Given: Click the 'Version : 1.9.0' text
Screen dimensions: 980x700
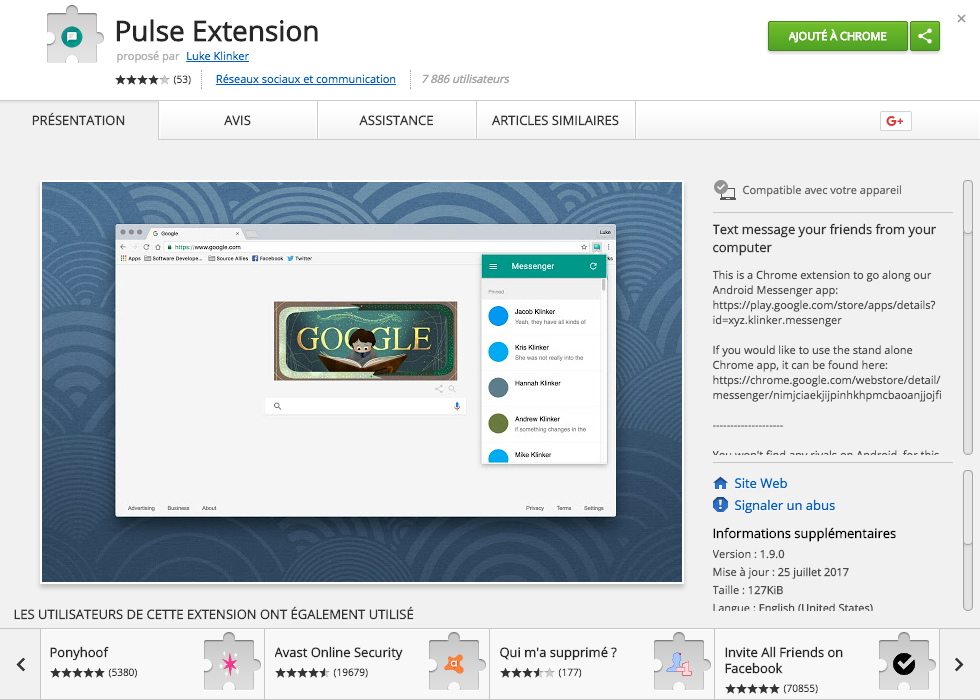Looking at the screenshot, I should coord(748,554).
